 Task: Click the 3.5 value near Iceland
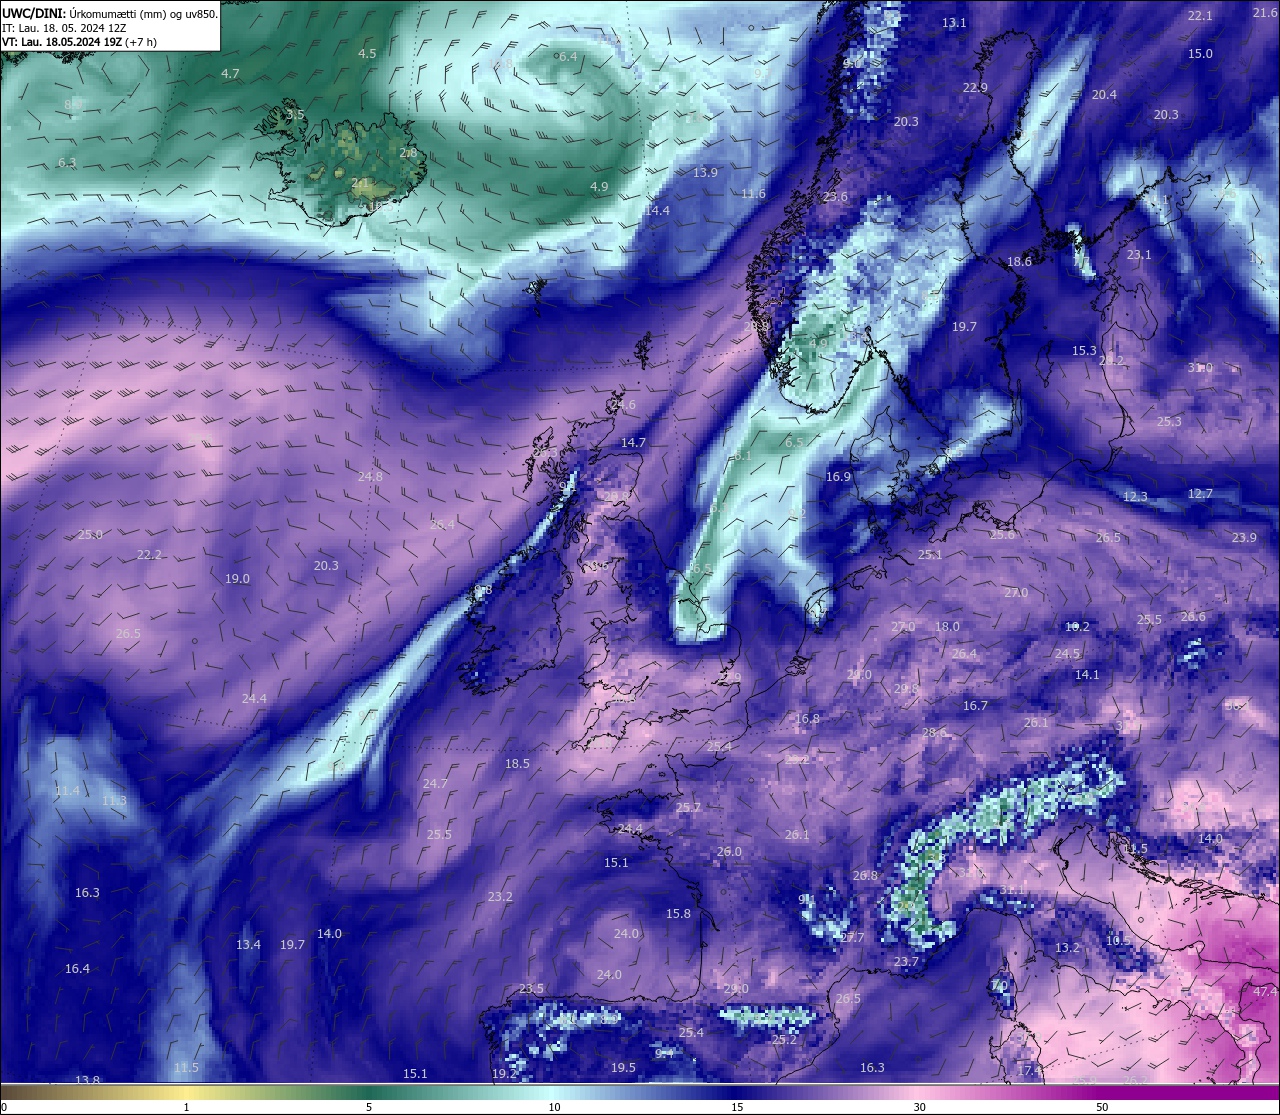click(295, 115)
